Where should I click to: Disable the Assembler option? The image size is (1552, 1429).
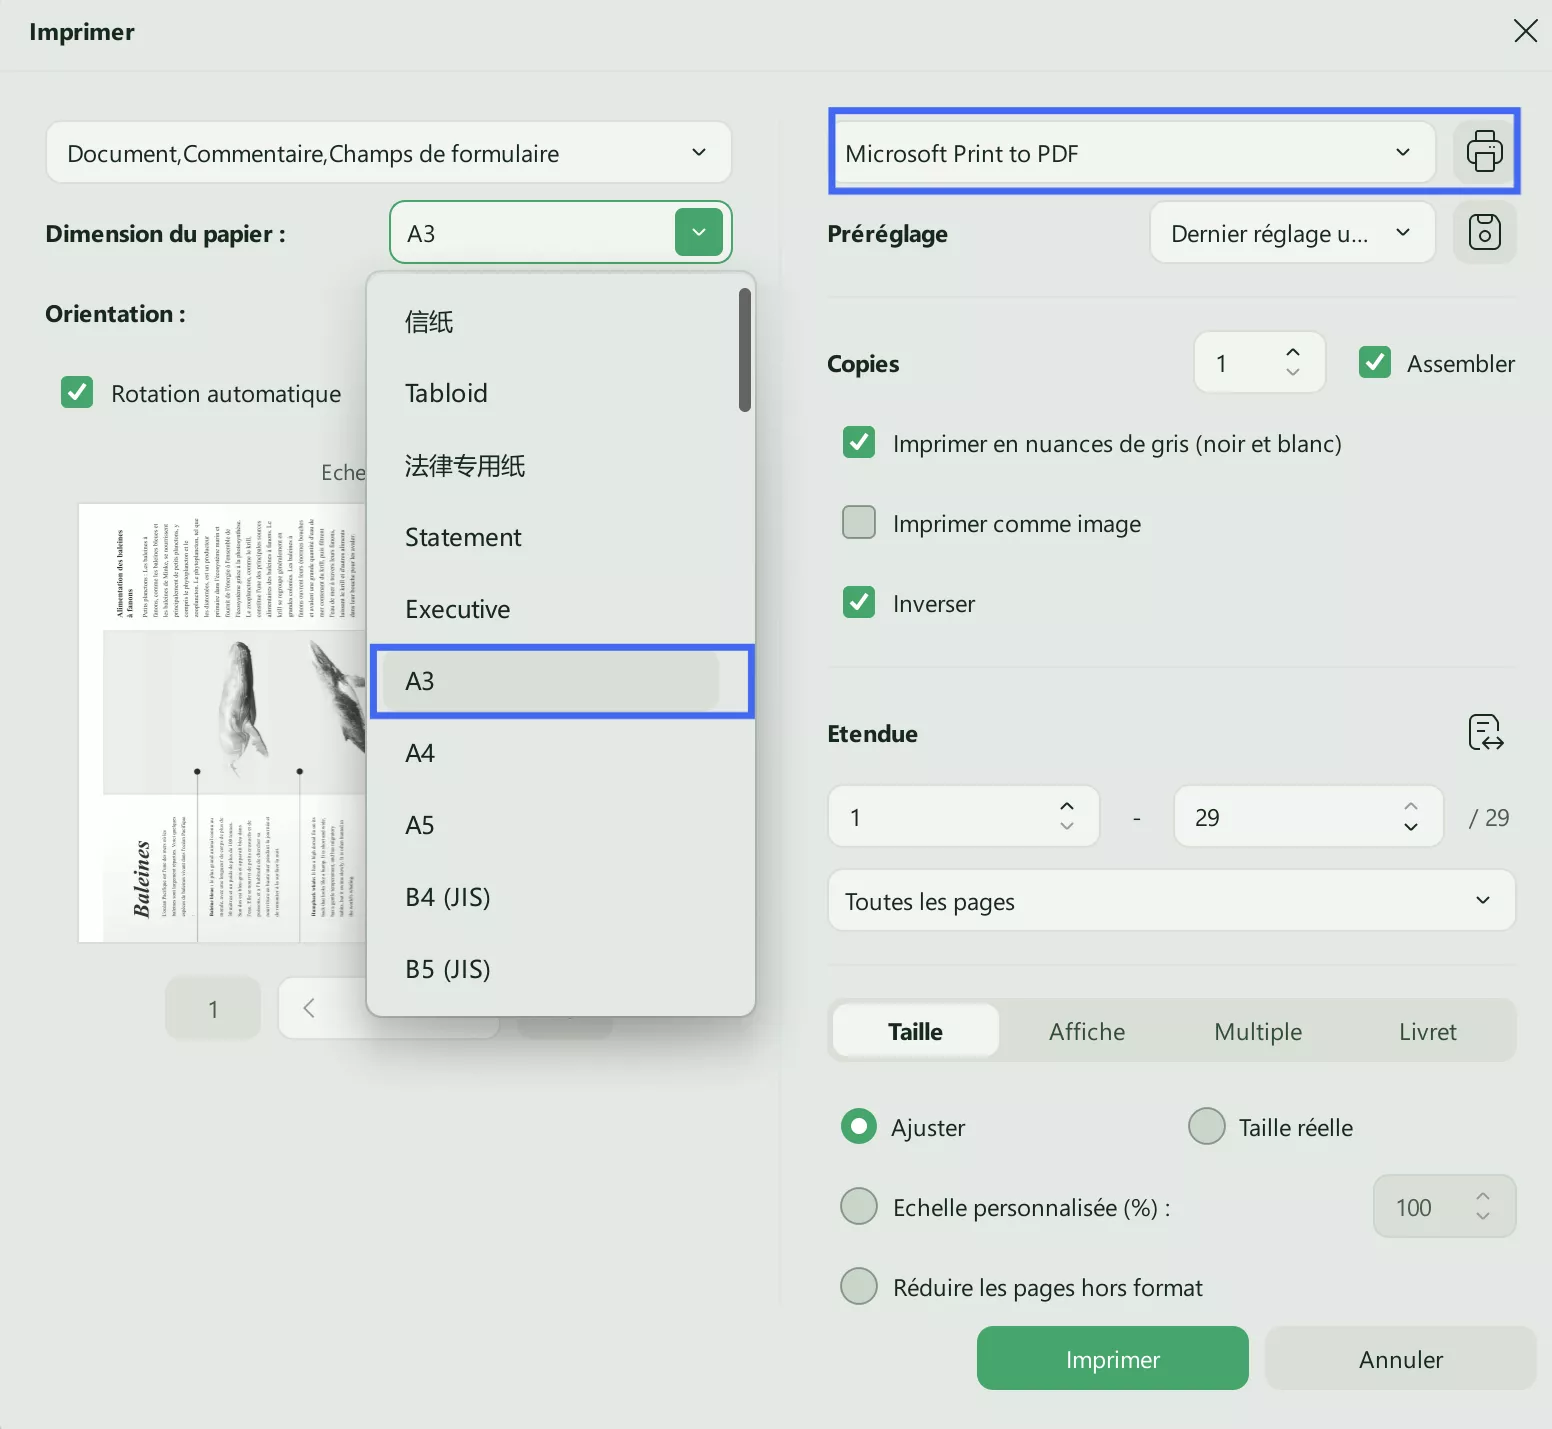1375,362
